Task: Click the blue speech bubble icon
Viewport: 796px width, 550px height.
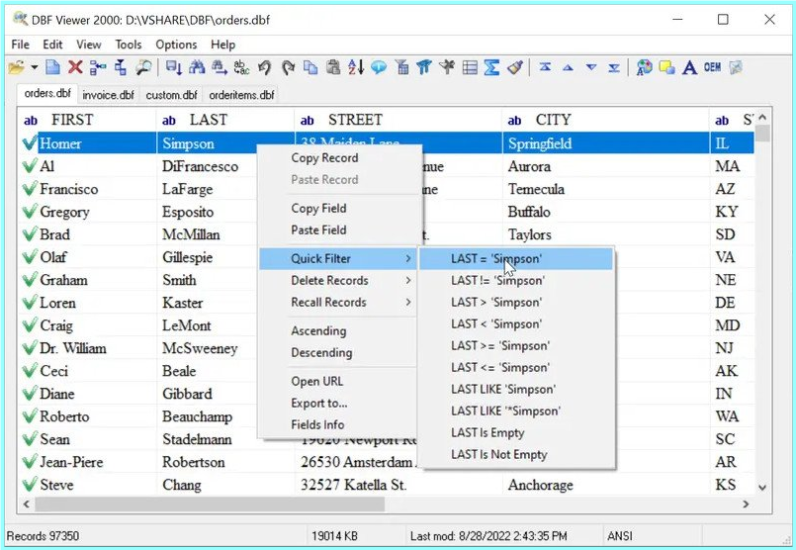Action: coord(379,67)
